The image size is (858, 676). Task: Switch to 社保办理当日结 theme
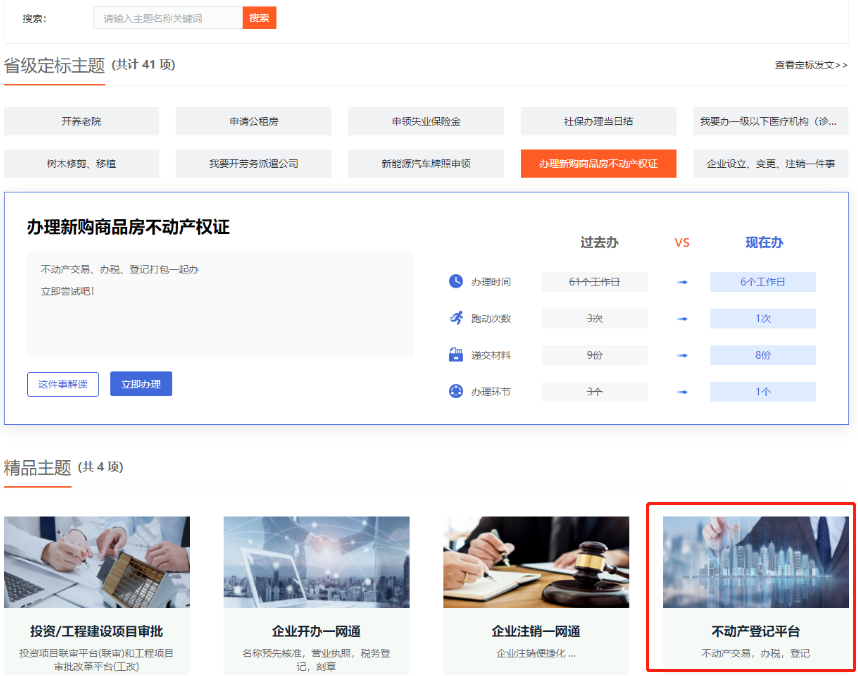[x=598, y=121]
